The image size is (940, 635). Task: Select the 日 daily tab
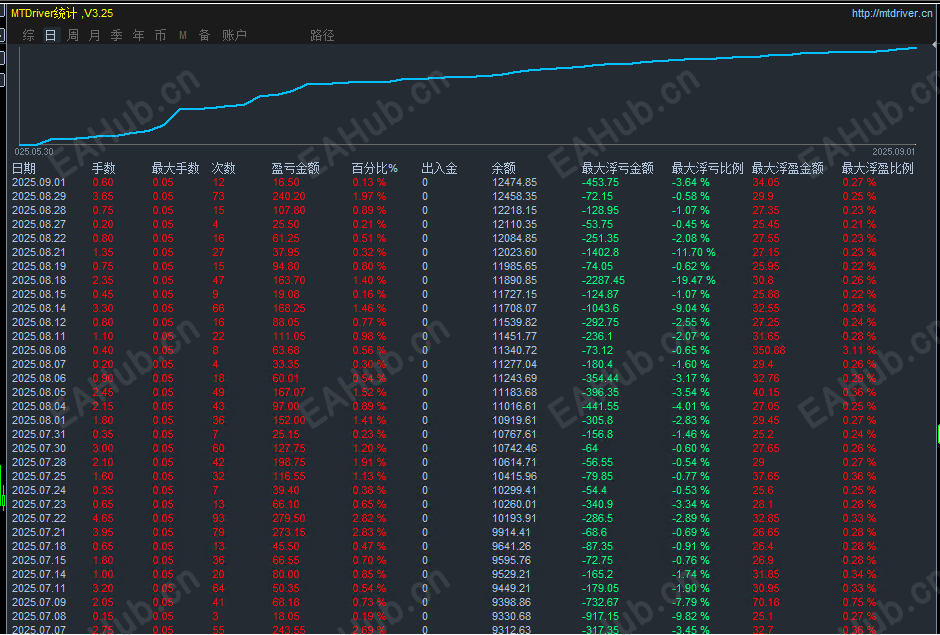50,35
